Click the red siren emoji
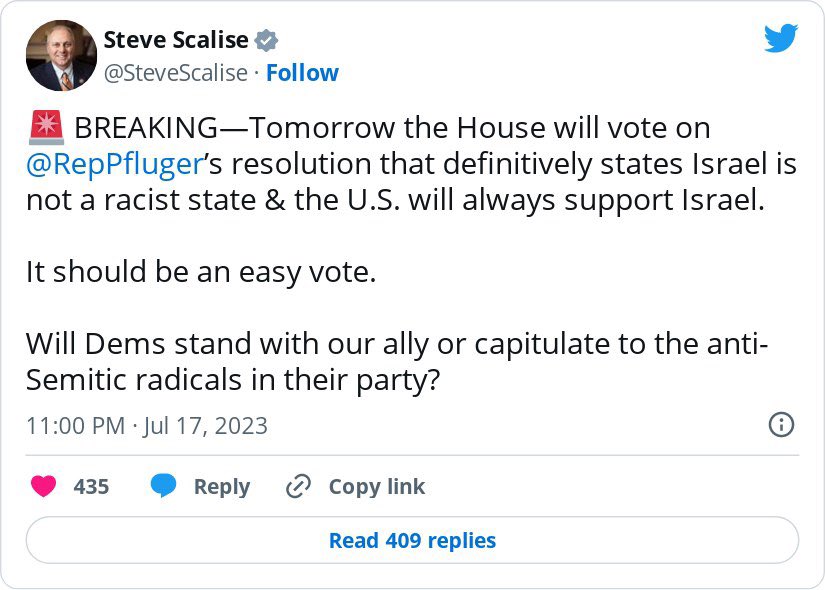 (x=46, y=129)
